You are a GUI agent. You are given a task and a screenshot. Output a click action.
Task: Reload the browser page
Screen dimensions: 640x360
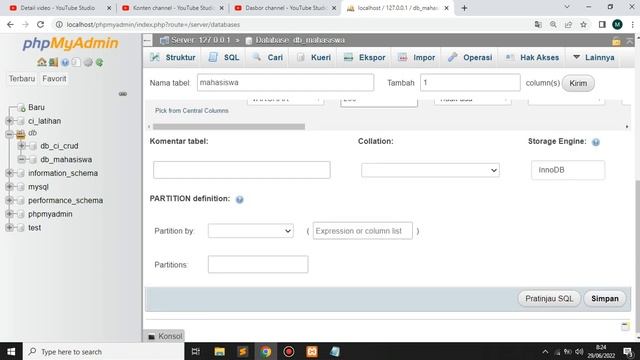pos(40,24)
